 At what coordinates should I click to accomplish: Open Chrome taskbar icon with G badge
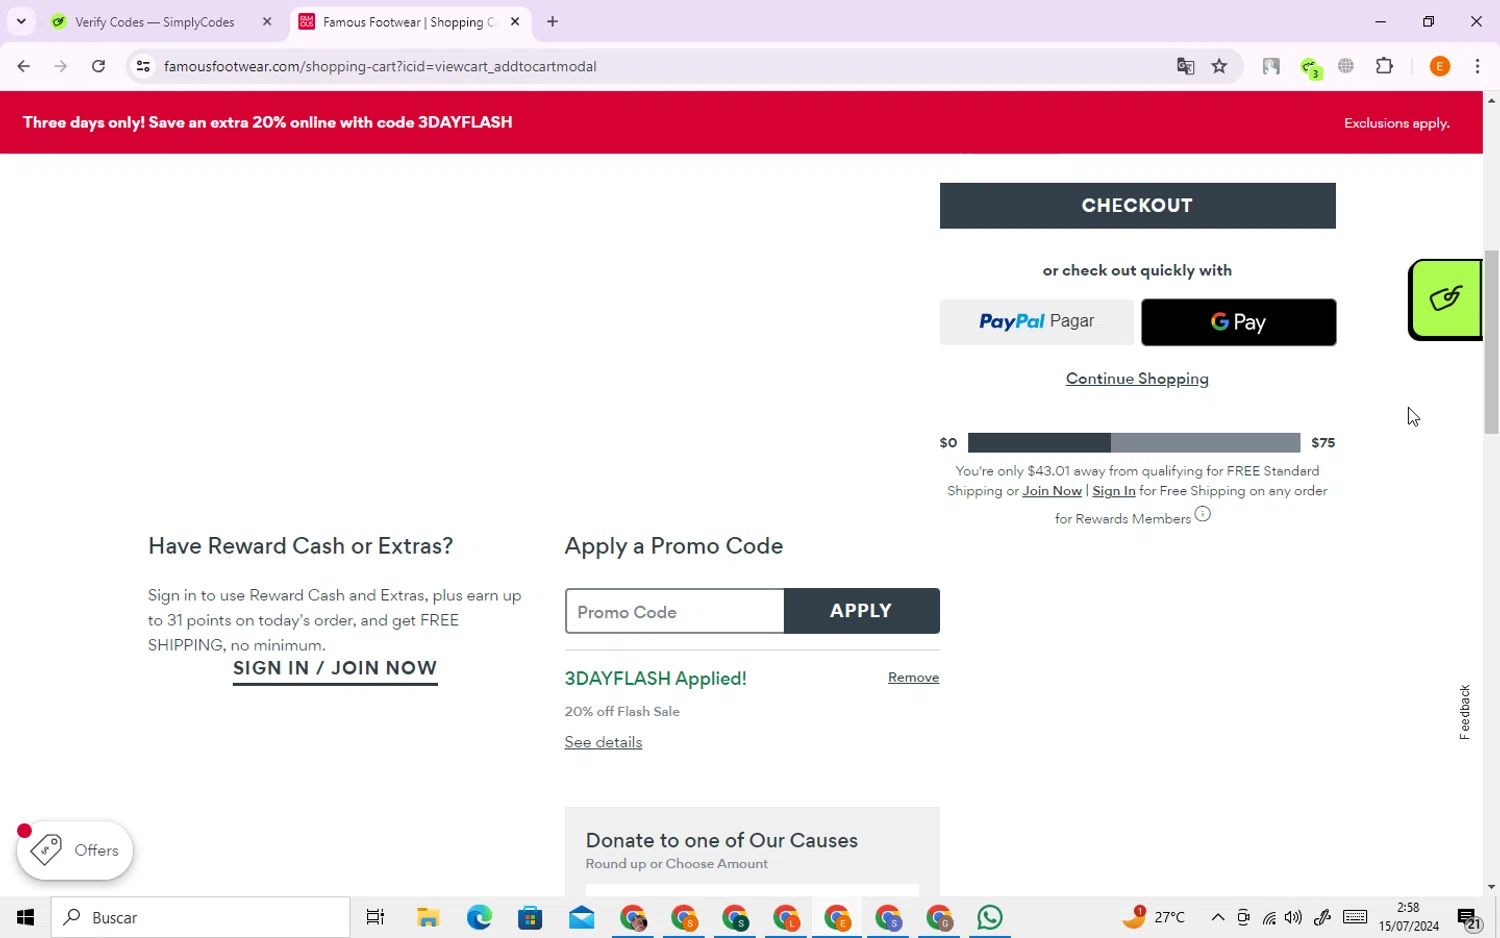click(939, 917)
